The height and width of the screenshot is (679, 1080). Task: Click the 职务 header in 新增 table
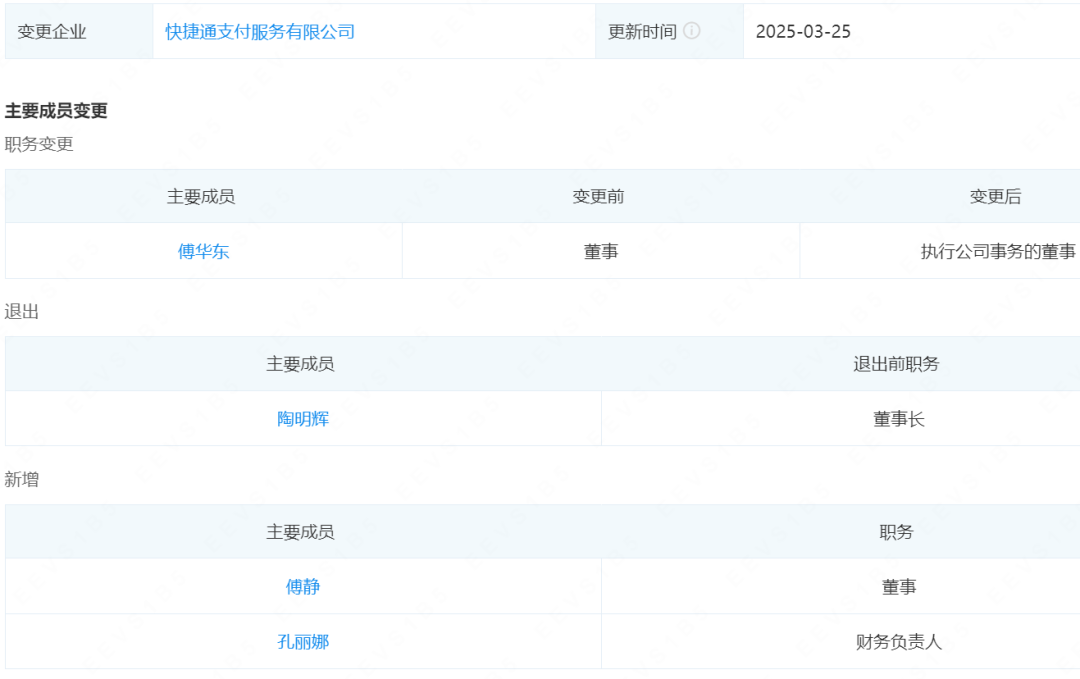(x=897, y=532)
